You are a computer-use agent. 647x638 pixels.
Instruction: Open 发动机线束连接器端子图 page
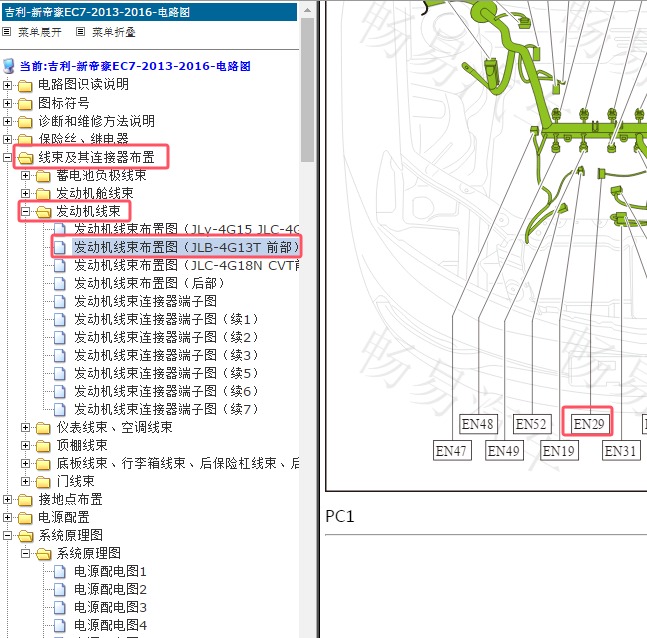coord(146,301)
